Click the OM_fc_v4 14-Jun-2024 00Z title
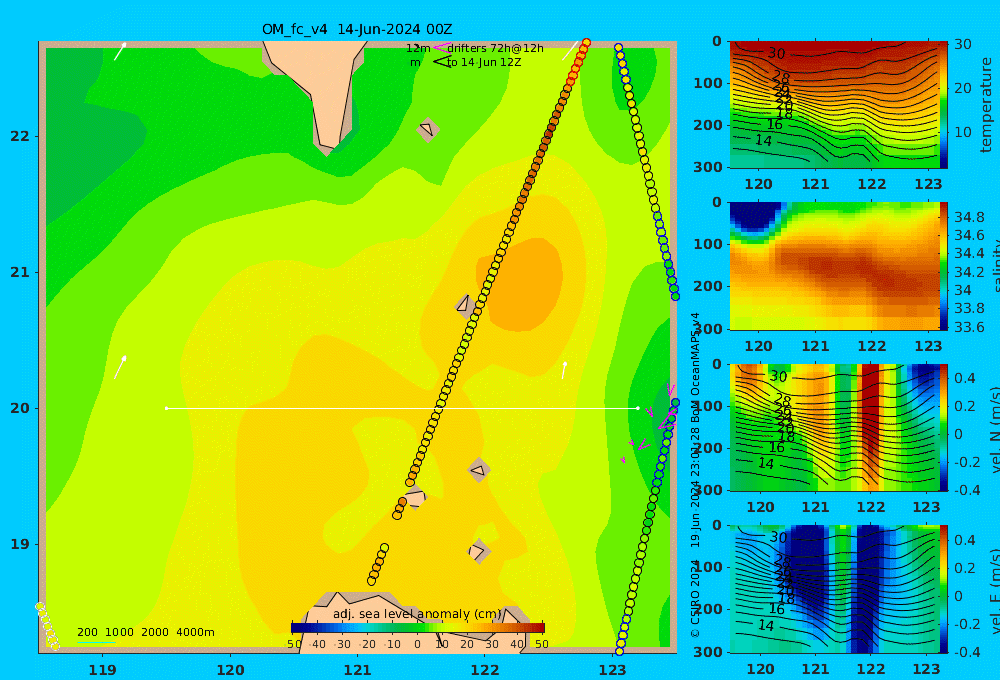1000x680 pixels. [x=357, y=29]
